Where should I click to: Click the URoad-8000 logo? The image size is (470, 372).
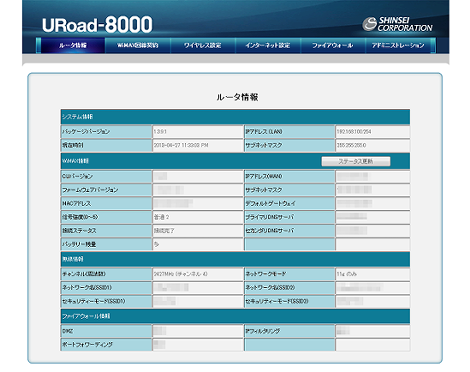point(97,25)
